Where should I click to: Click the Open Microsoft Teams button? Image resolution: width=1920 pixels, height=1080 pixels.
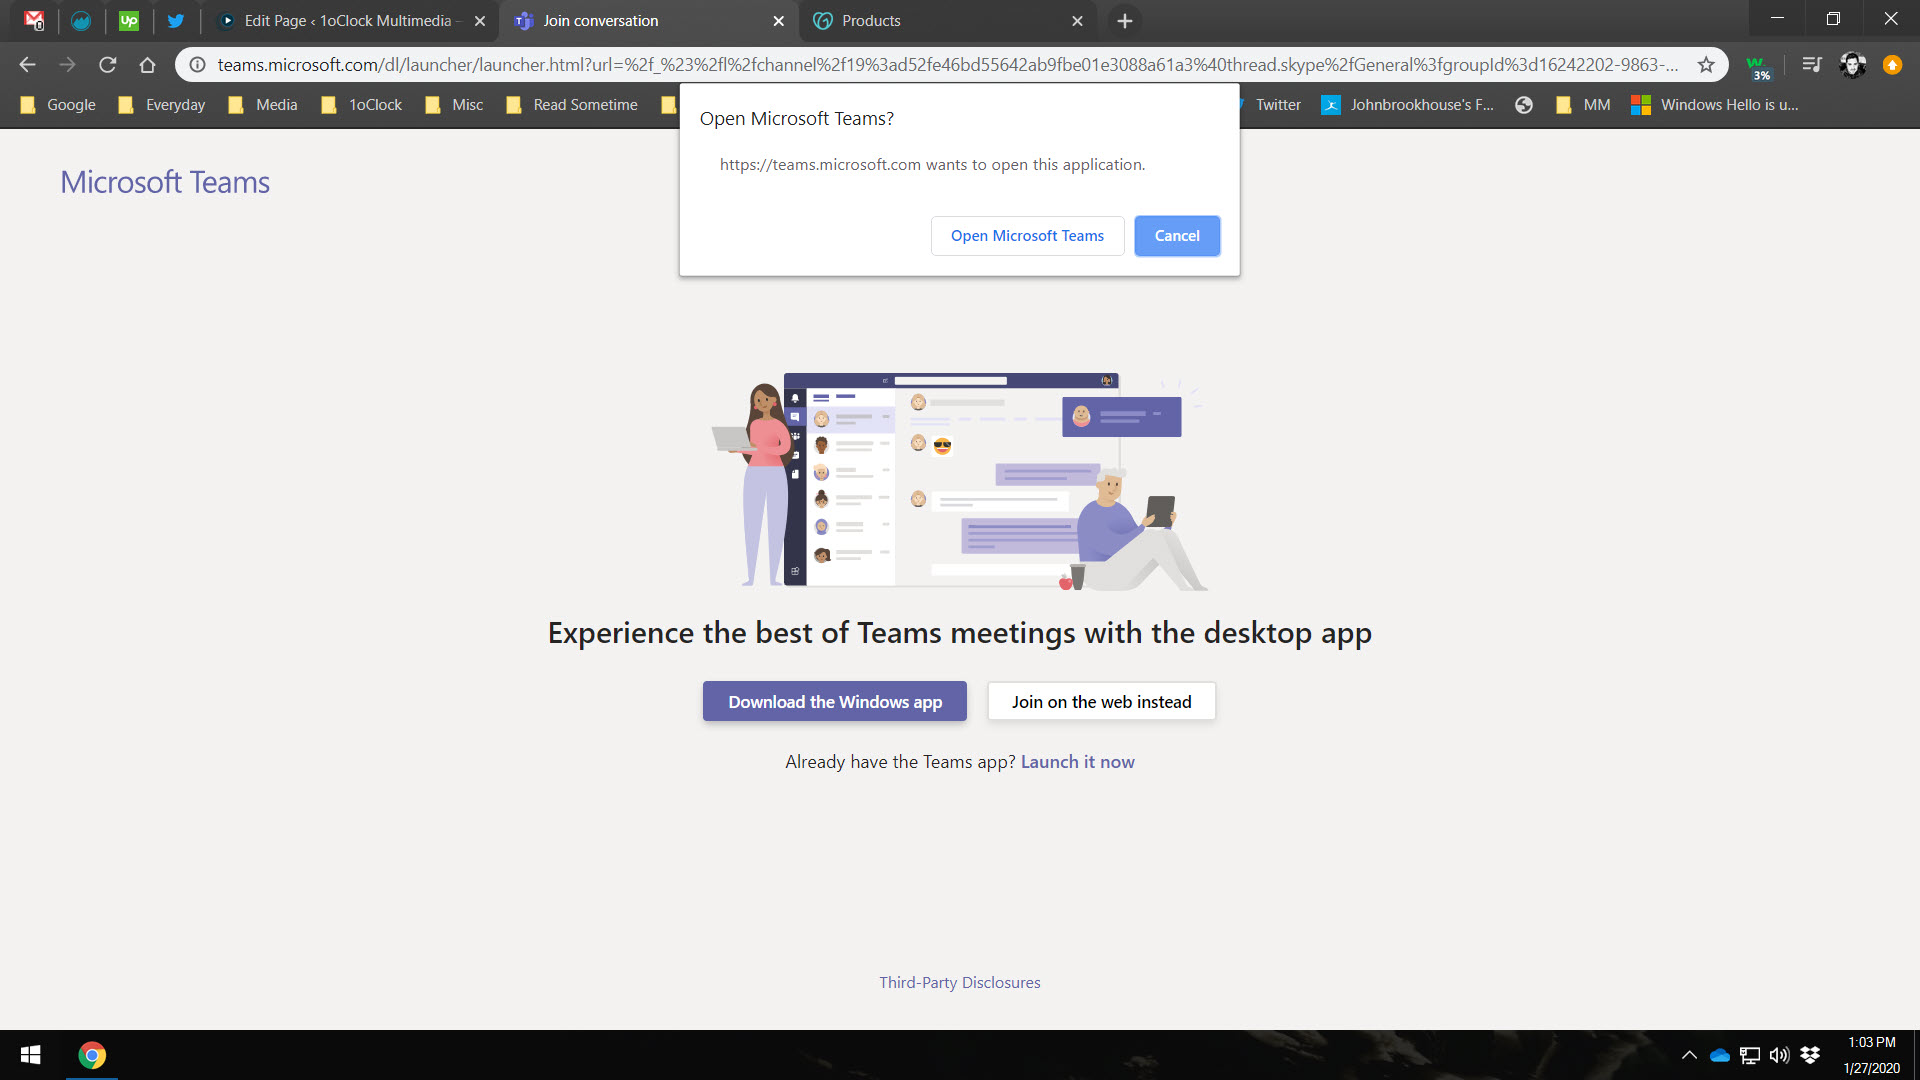pyautogui.click(x=1027, y=236)
